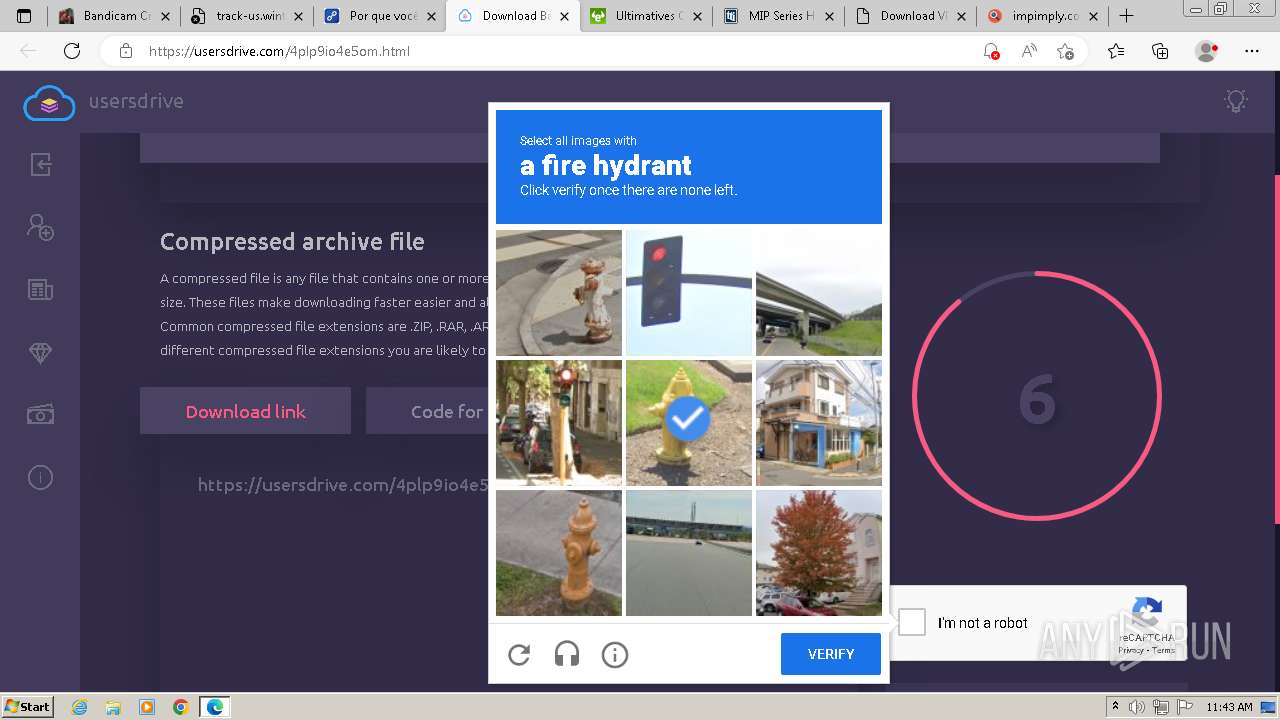Select the orange hydrant on grass tile
This screenshot has height=720, width=1280.
click(x=559, y=553)
